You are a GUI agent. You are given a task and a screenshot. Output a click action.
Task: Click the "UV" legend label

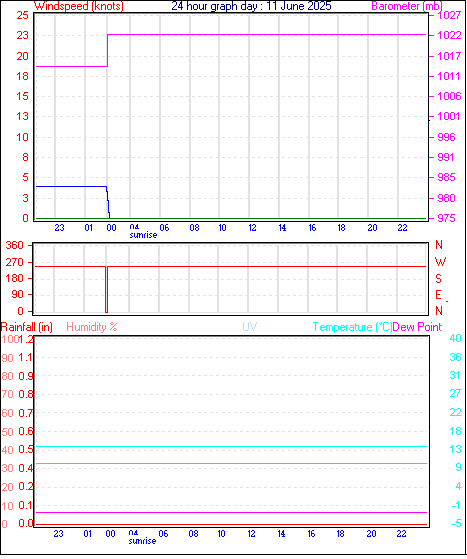point(250,327)
